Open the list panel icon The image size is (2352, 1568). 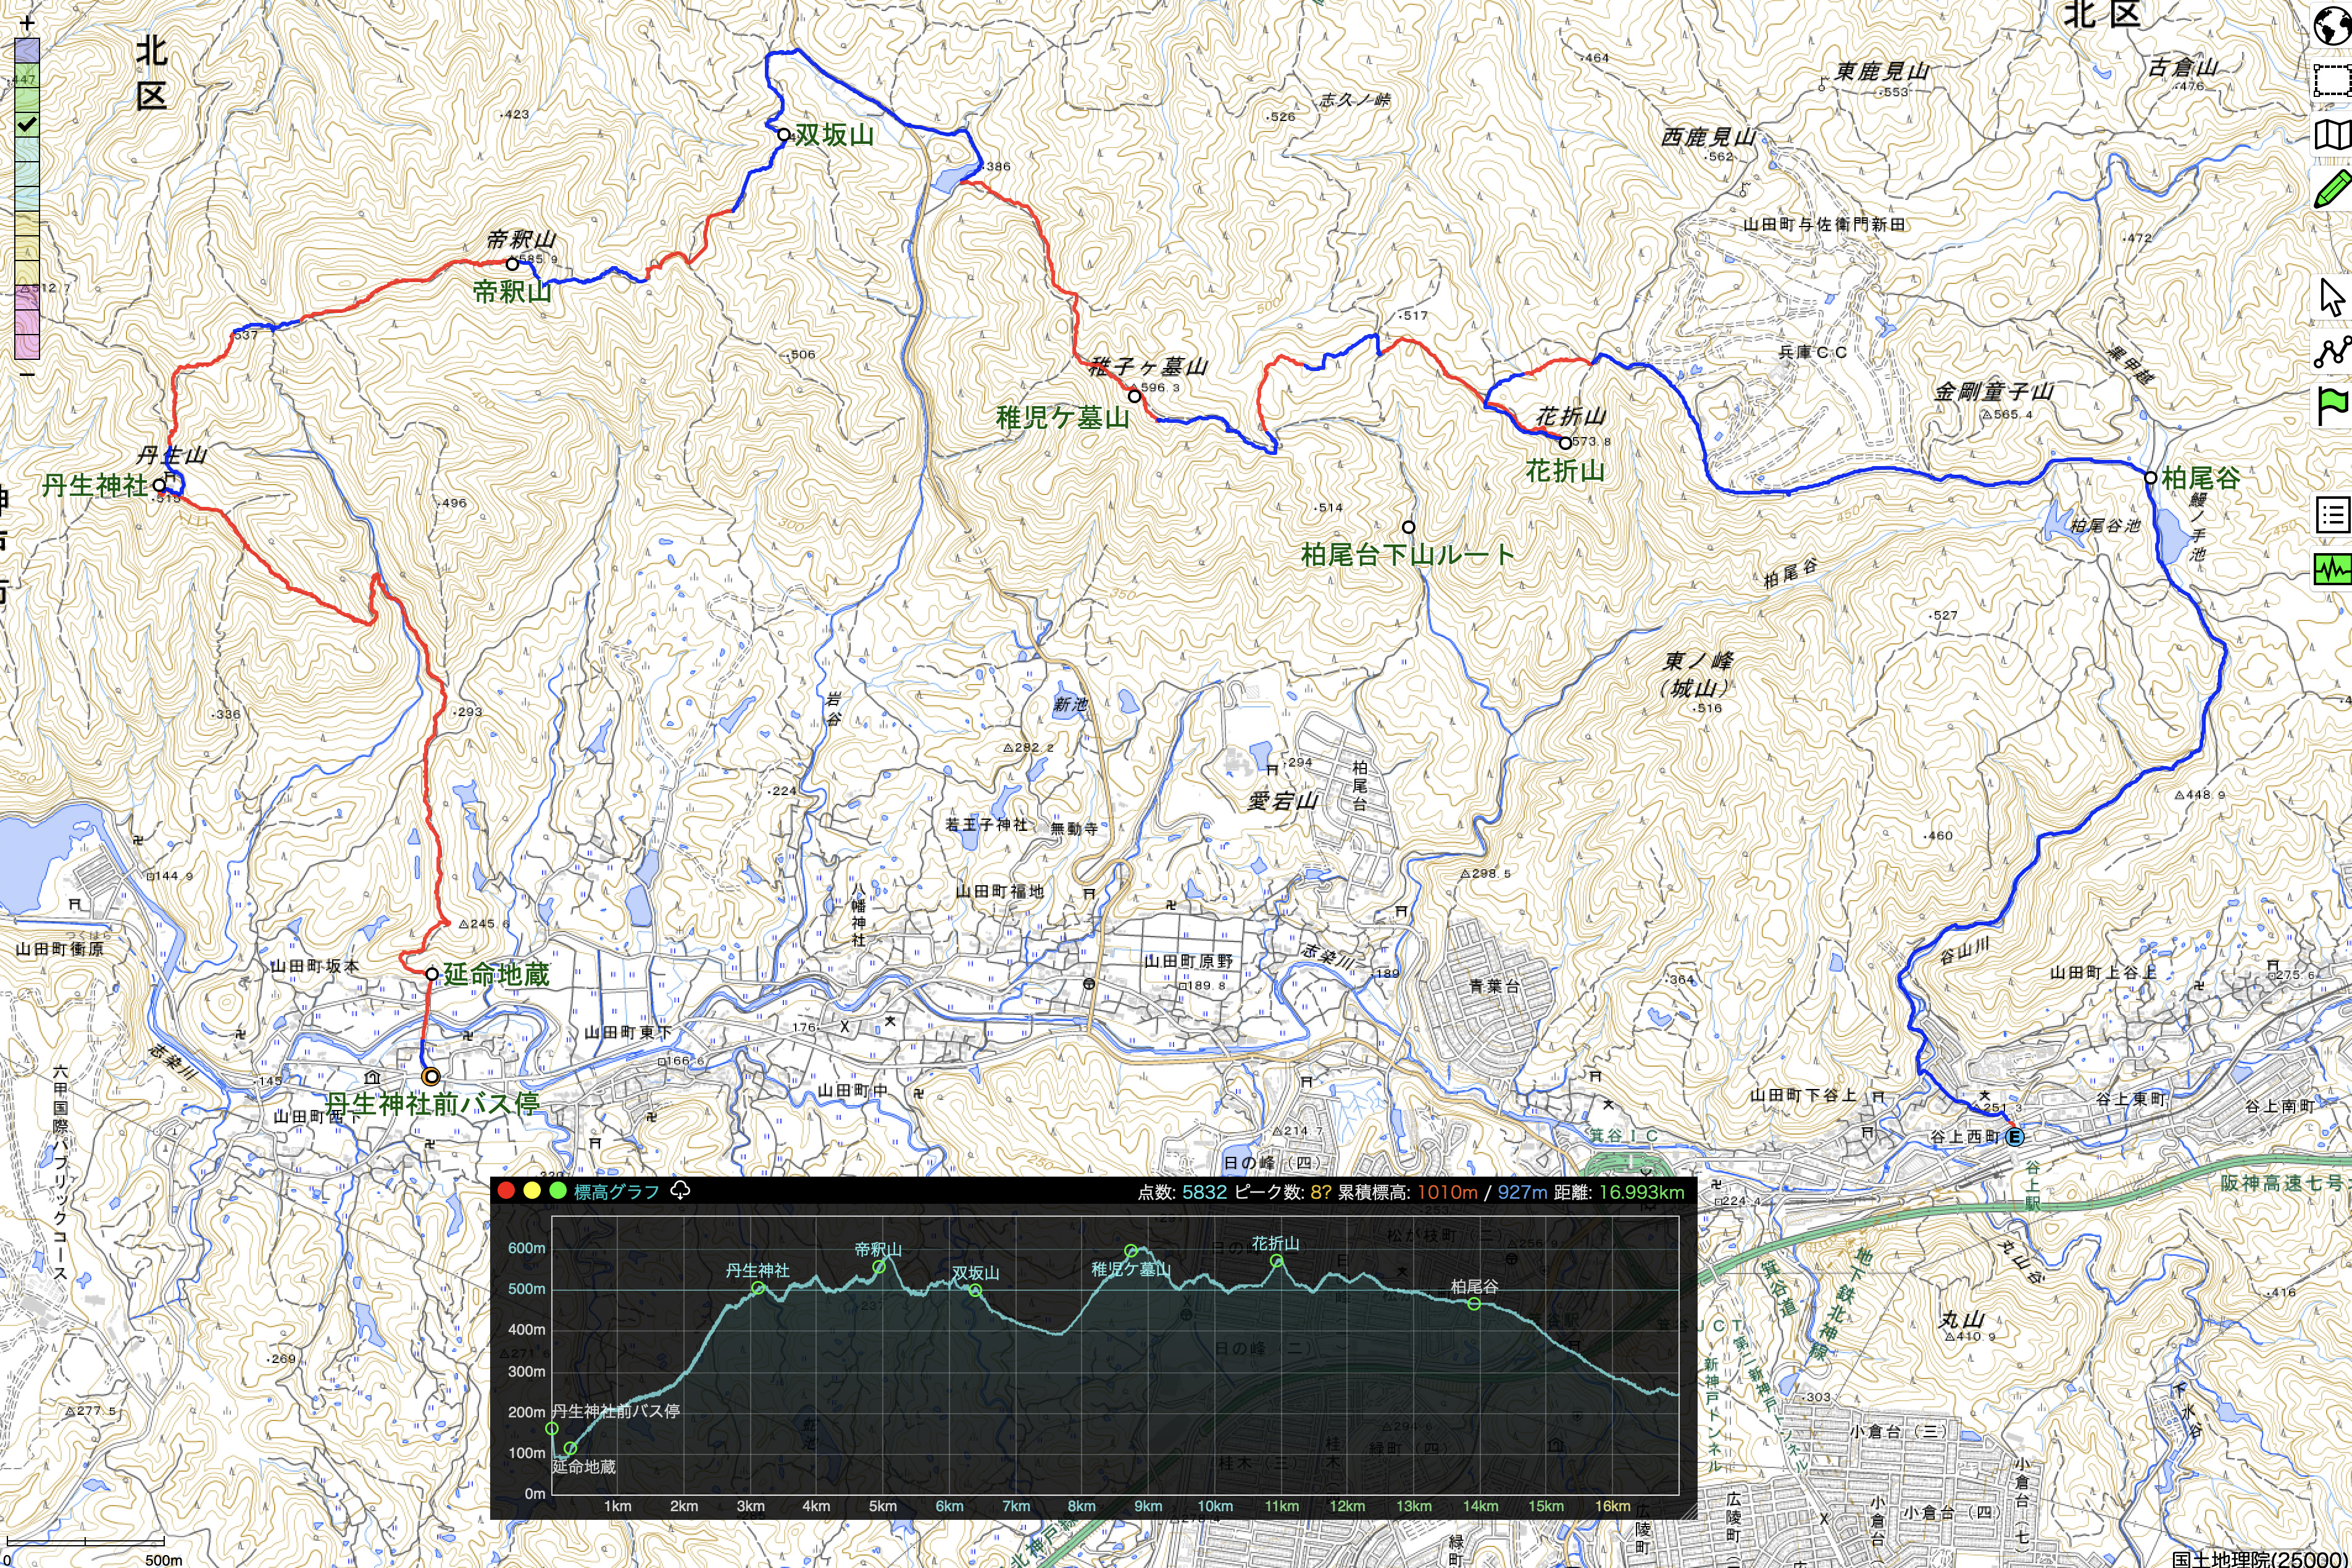coord(2333,515)
